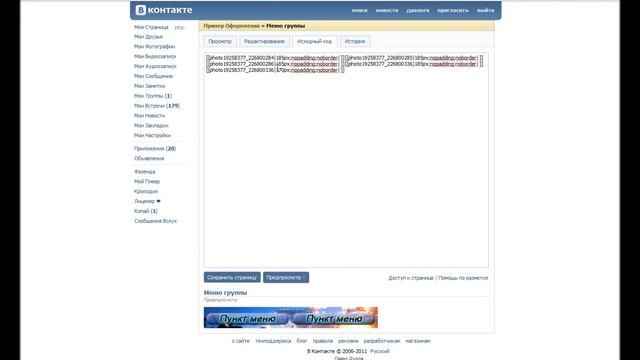
Task: Click the Русский language link
Action: (x=380, y=351)
